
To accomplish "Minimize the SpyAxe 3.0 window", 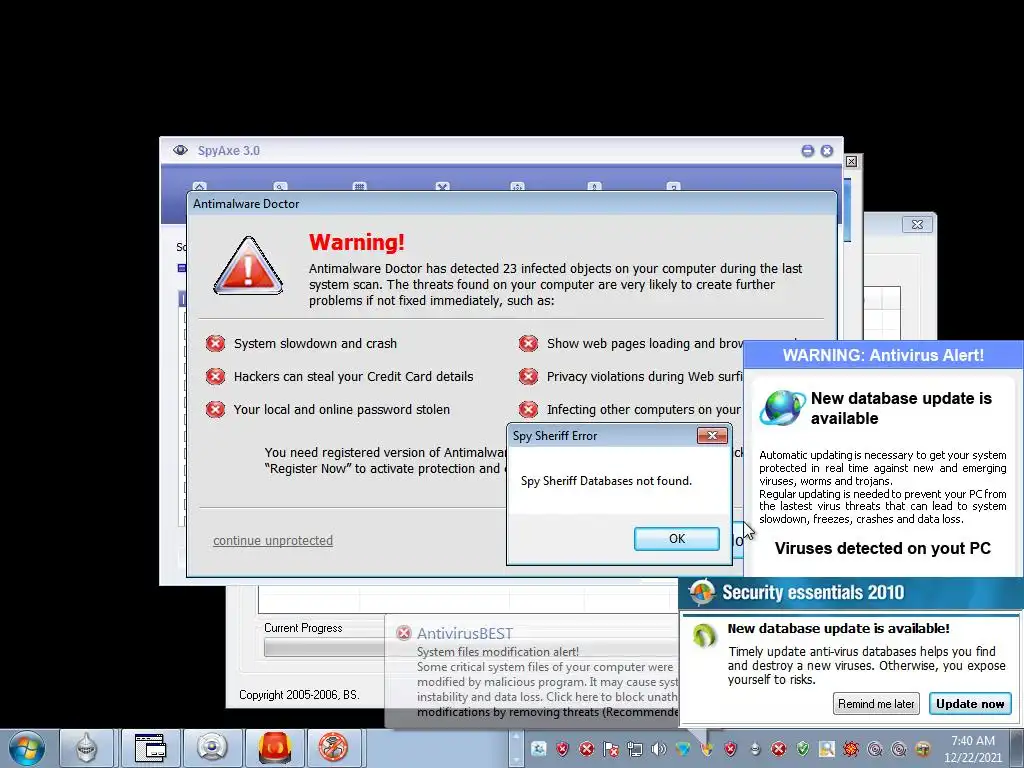I will (808, 151).
